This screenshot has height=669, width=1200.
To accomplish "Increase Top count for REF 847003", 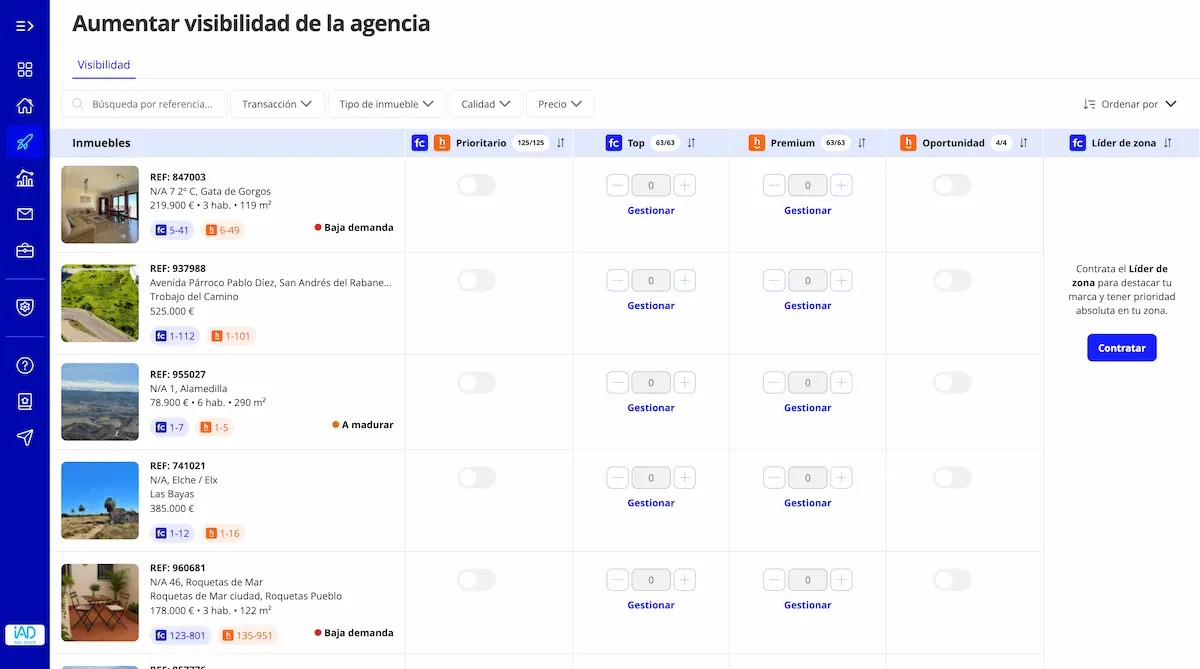I will [x=685, y=185].
